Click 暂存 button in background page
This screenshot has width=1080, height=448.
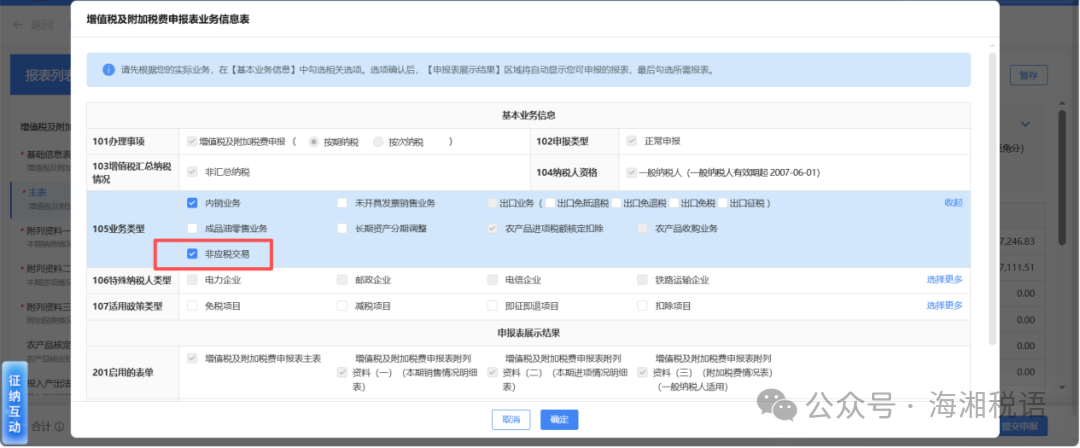tap(1028, 74)
